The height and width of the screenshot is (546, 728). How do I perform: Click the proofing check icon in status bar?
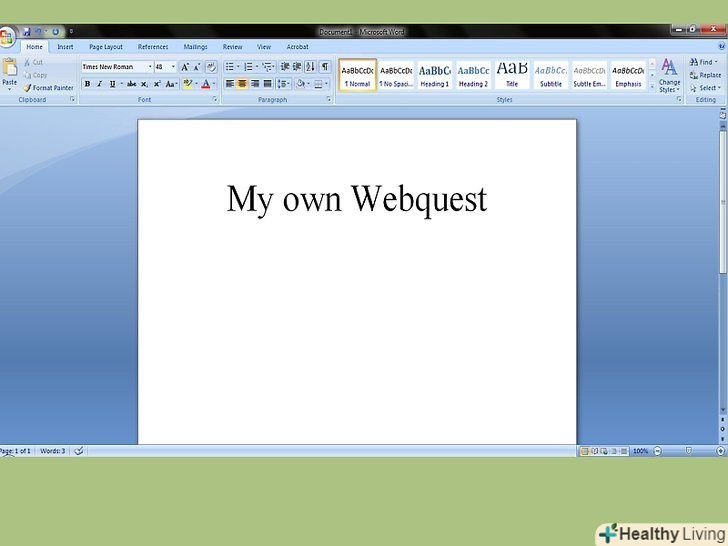[x=78, y=451]
